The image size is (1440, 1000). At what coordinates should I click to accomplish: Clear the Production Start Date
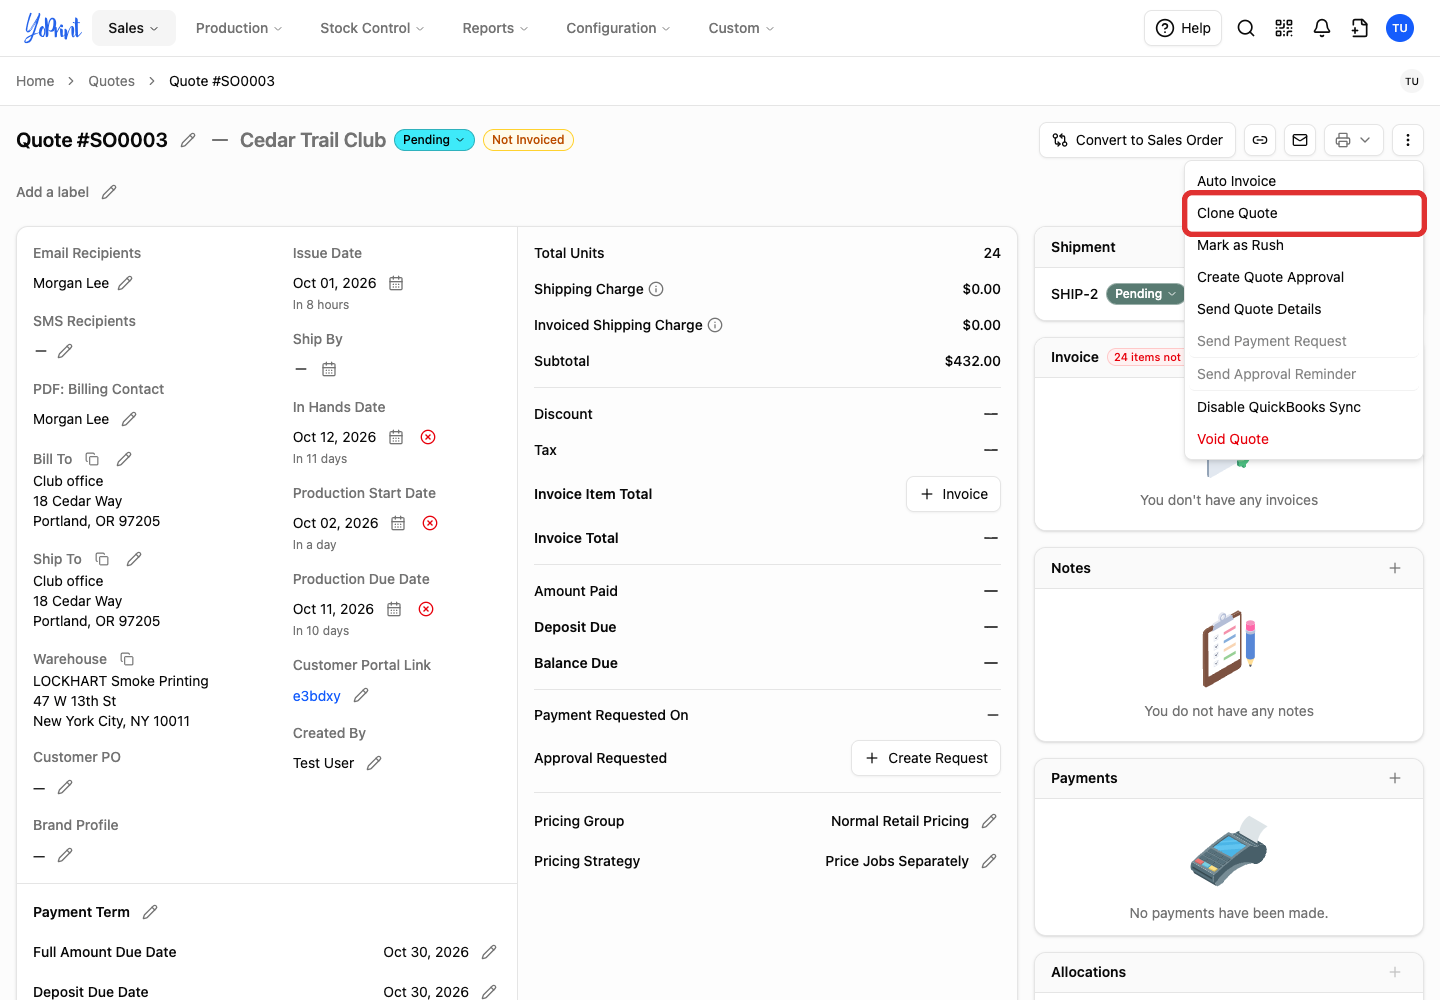(430, 523)
